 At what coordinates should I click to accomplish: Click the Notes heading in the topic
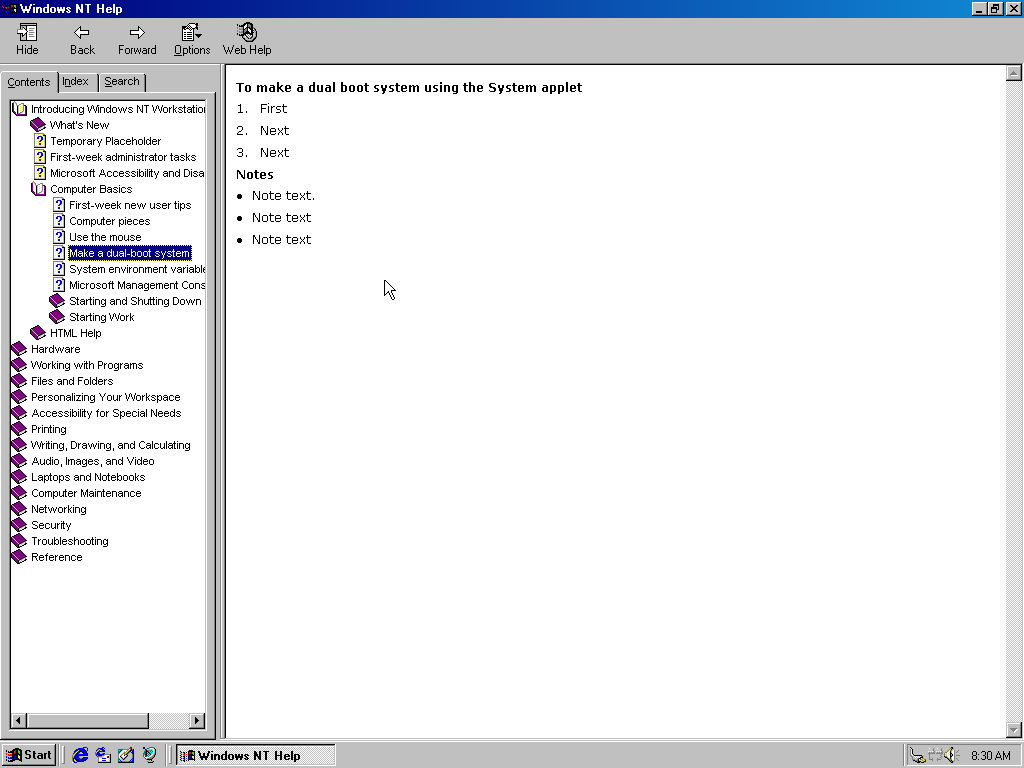coord(255,174)
